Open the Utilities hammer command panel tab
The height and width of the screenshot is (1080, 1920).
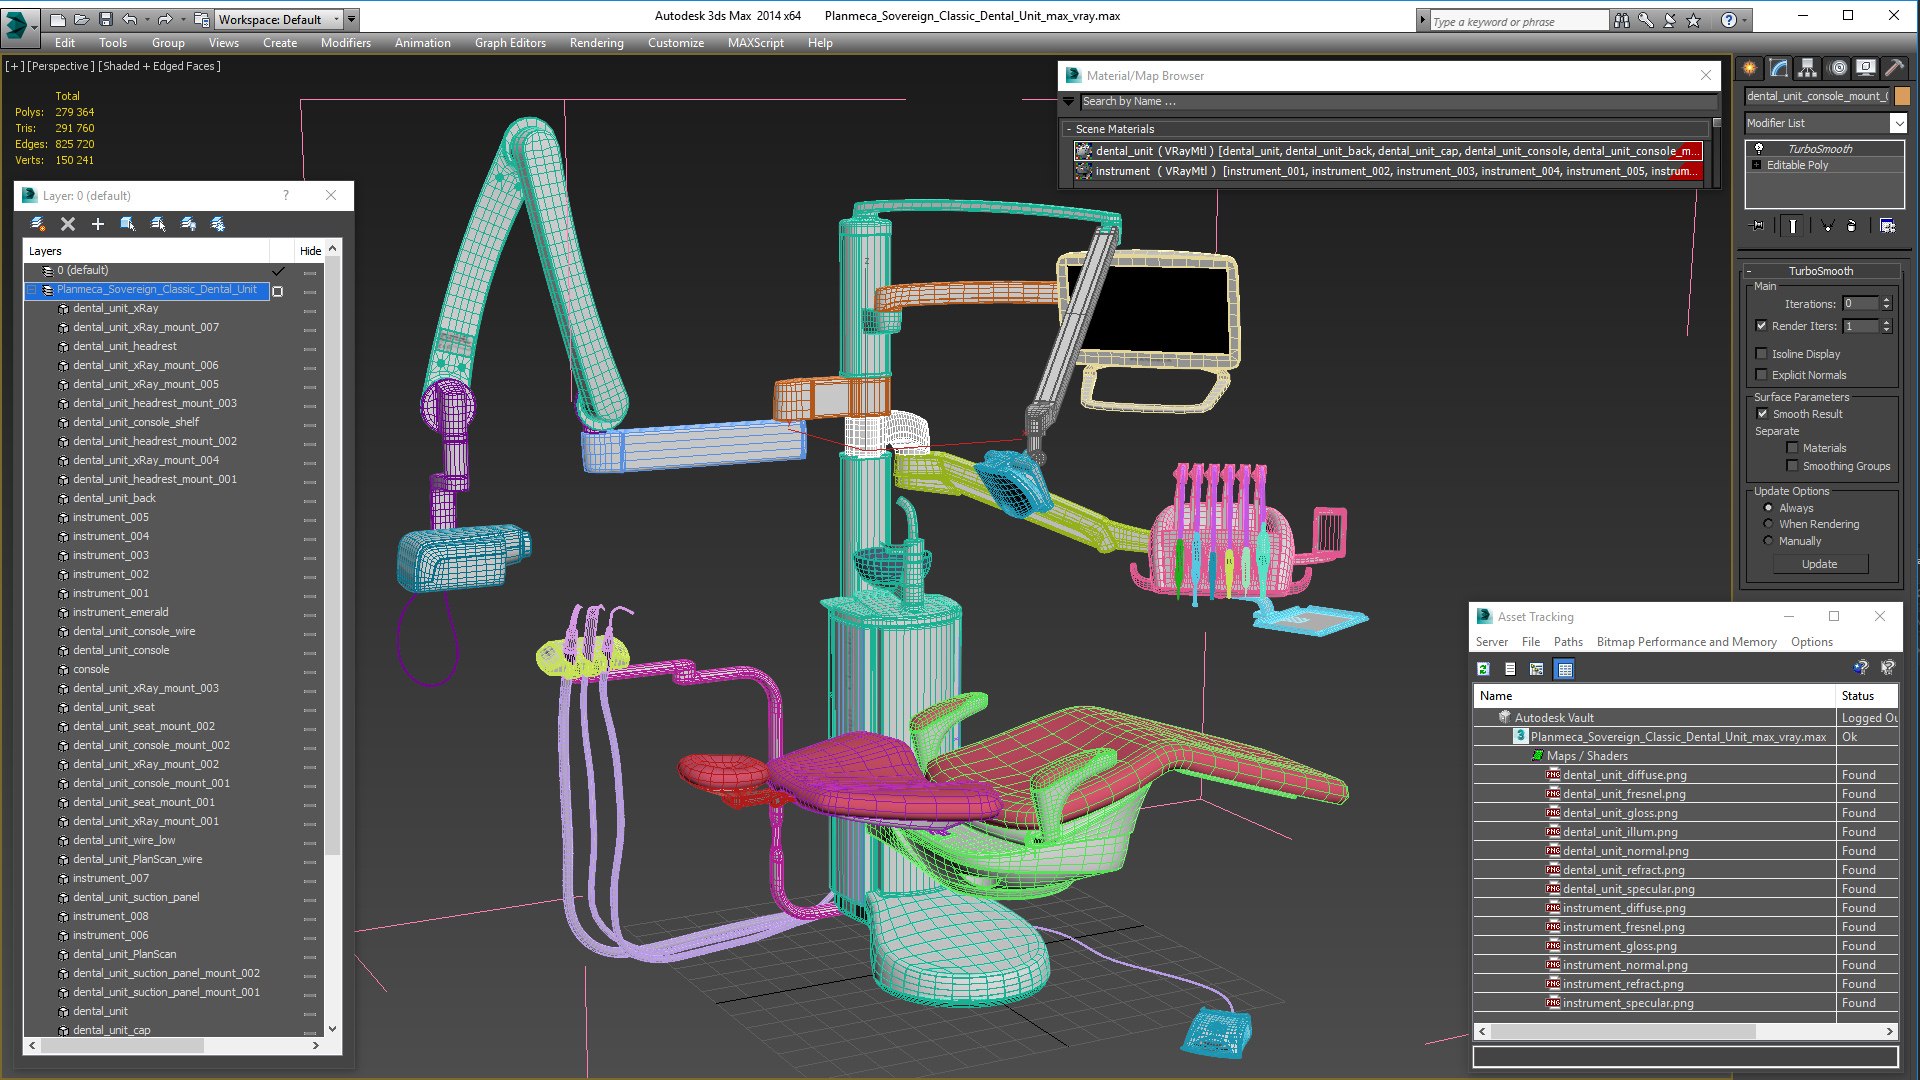(1894, 68)
